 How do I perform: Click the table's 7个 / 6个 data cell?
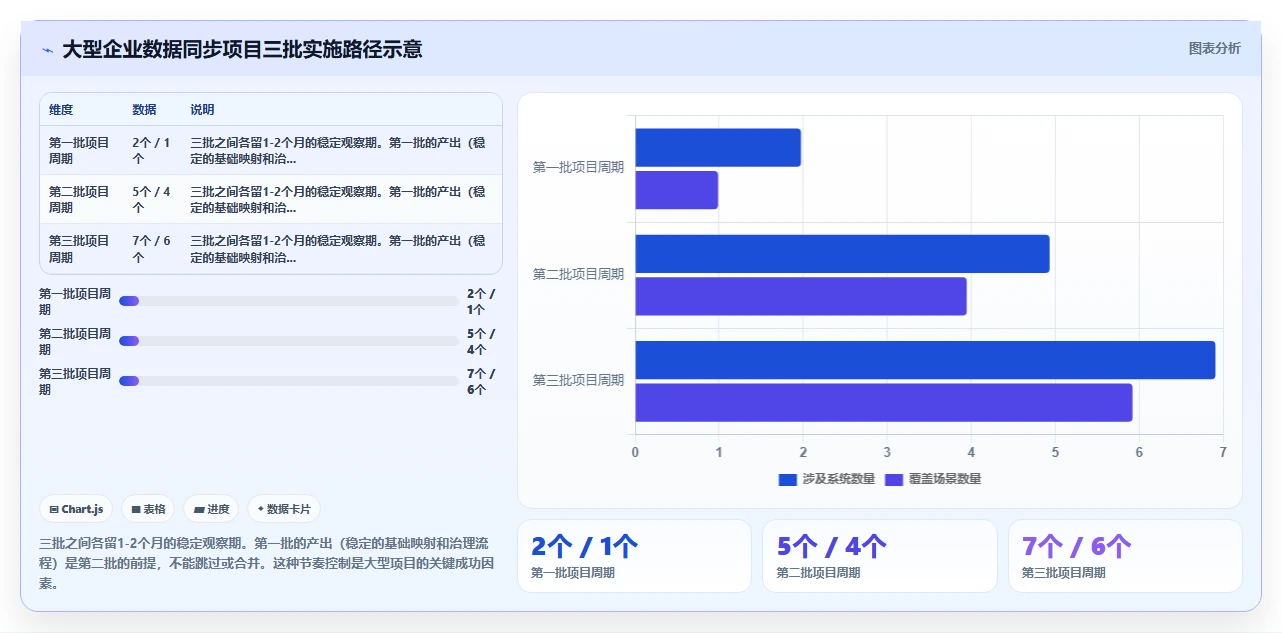click(152, 249)
